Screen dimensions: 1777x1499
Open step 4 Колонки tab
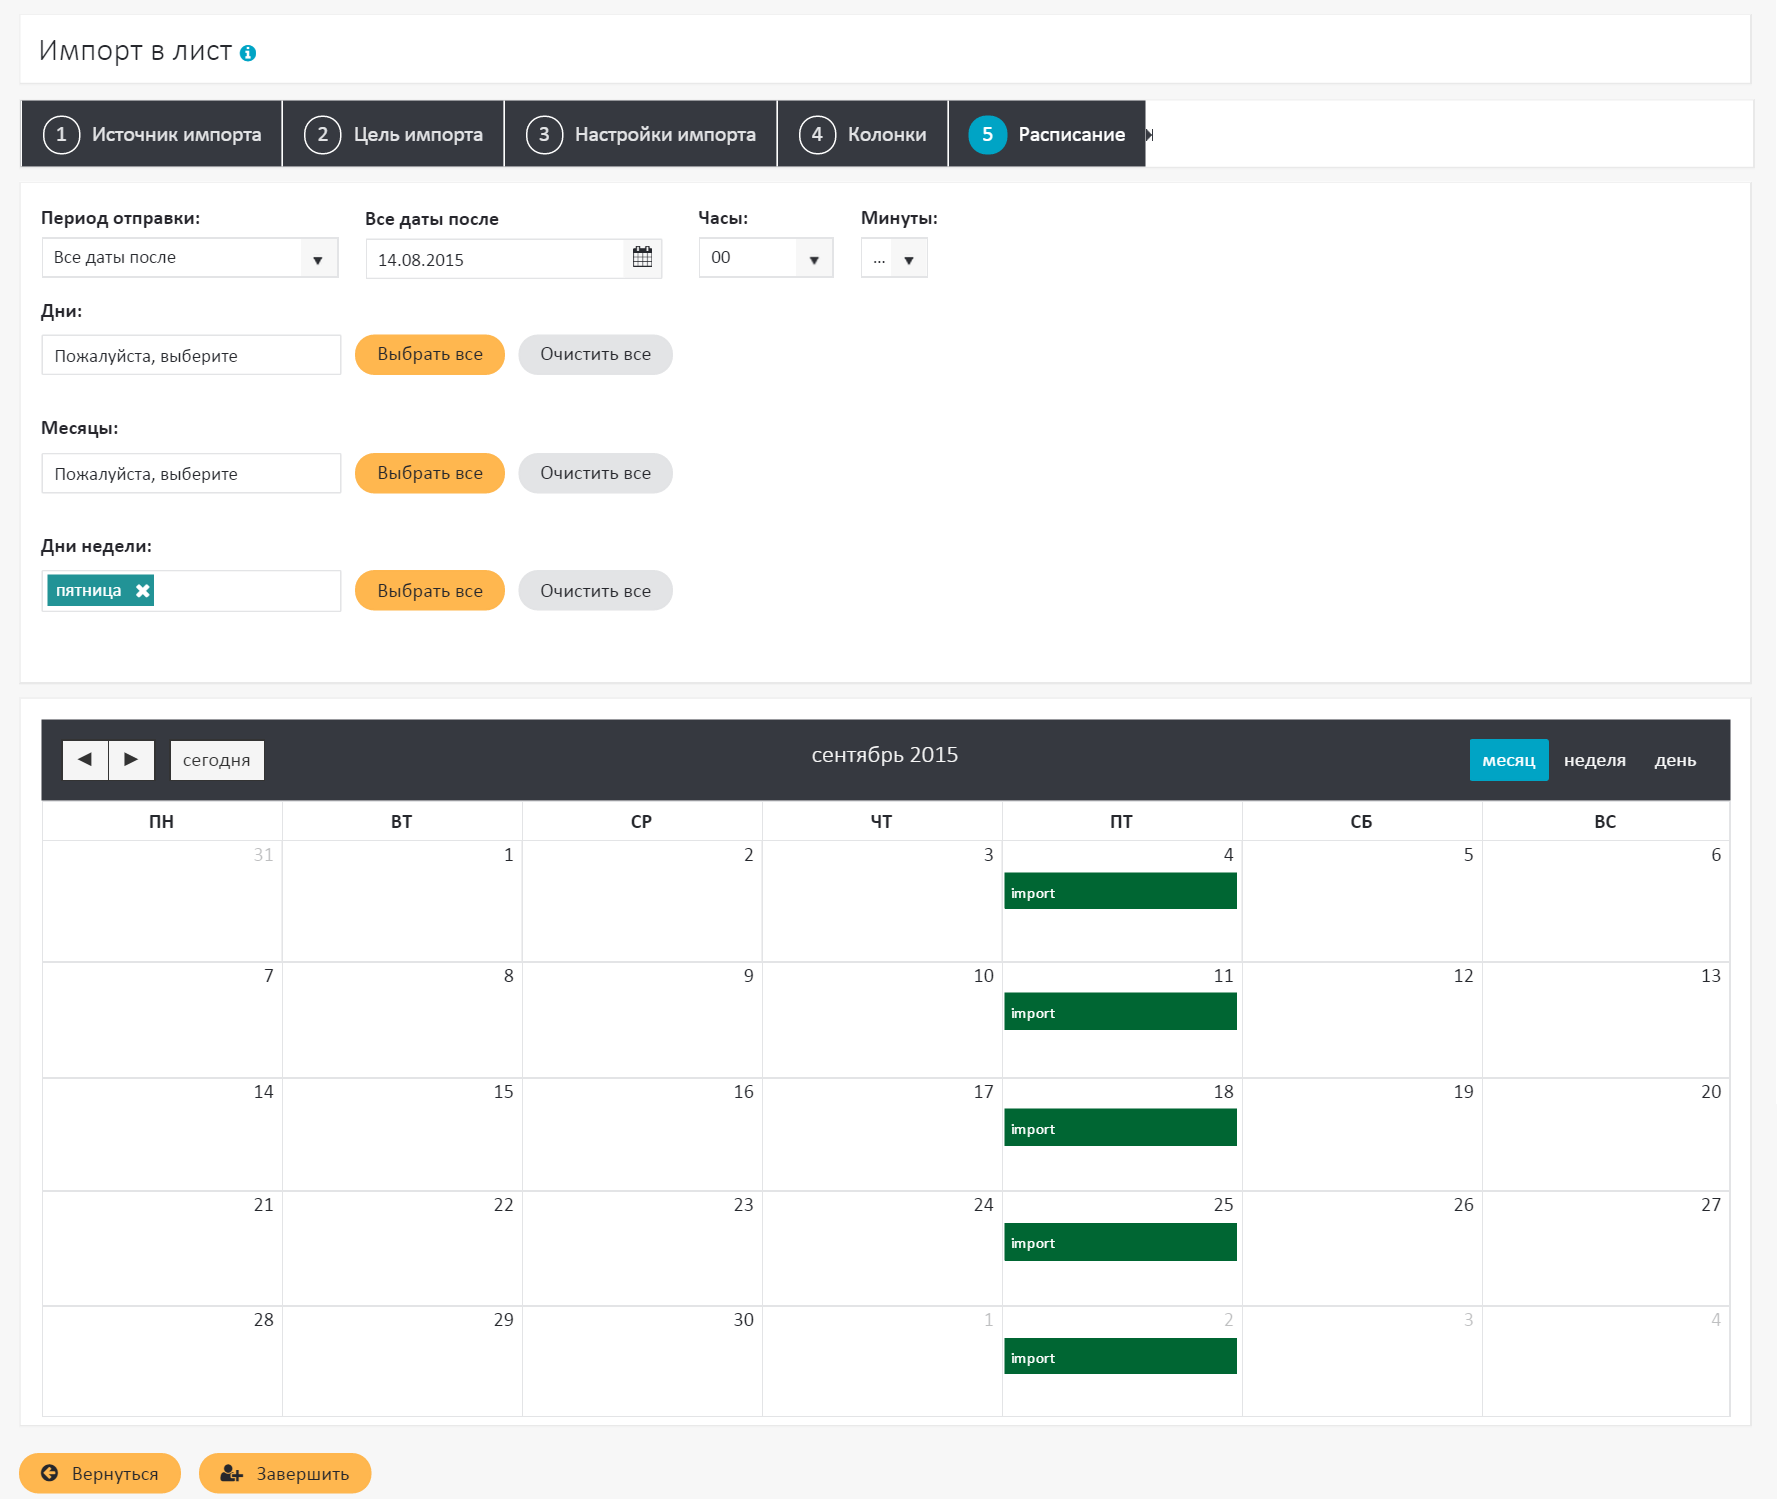pyautogui.click(x=863, y=134)
